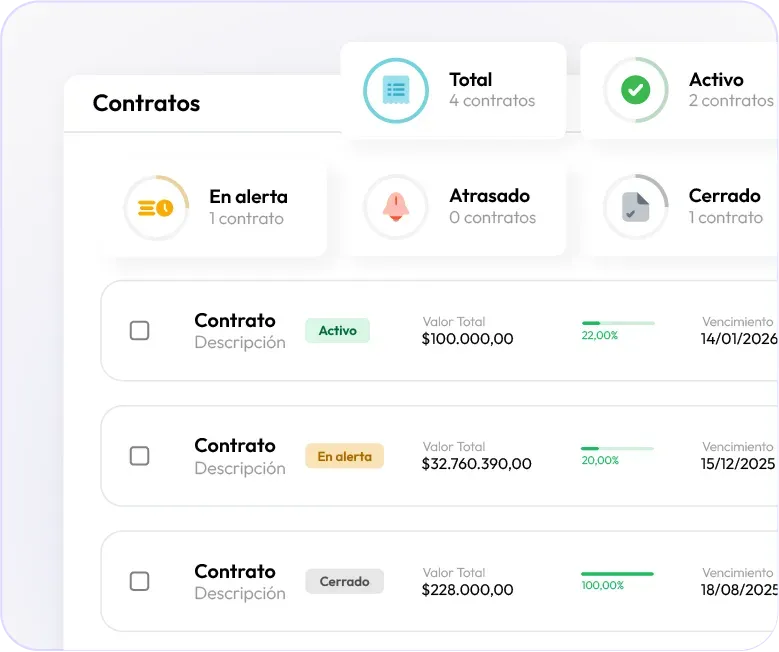The image size is (779, 652).
Task: Check the Activo contract checkbox
Action: tap(140, 330)
